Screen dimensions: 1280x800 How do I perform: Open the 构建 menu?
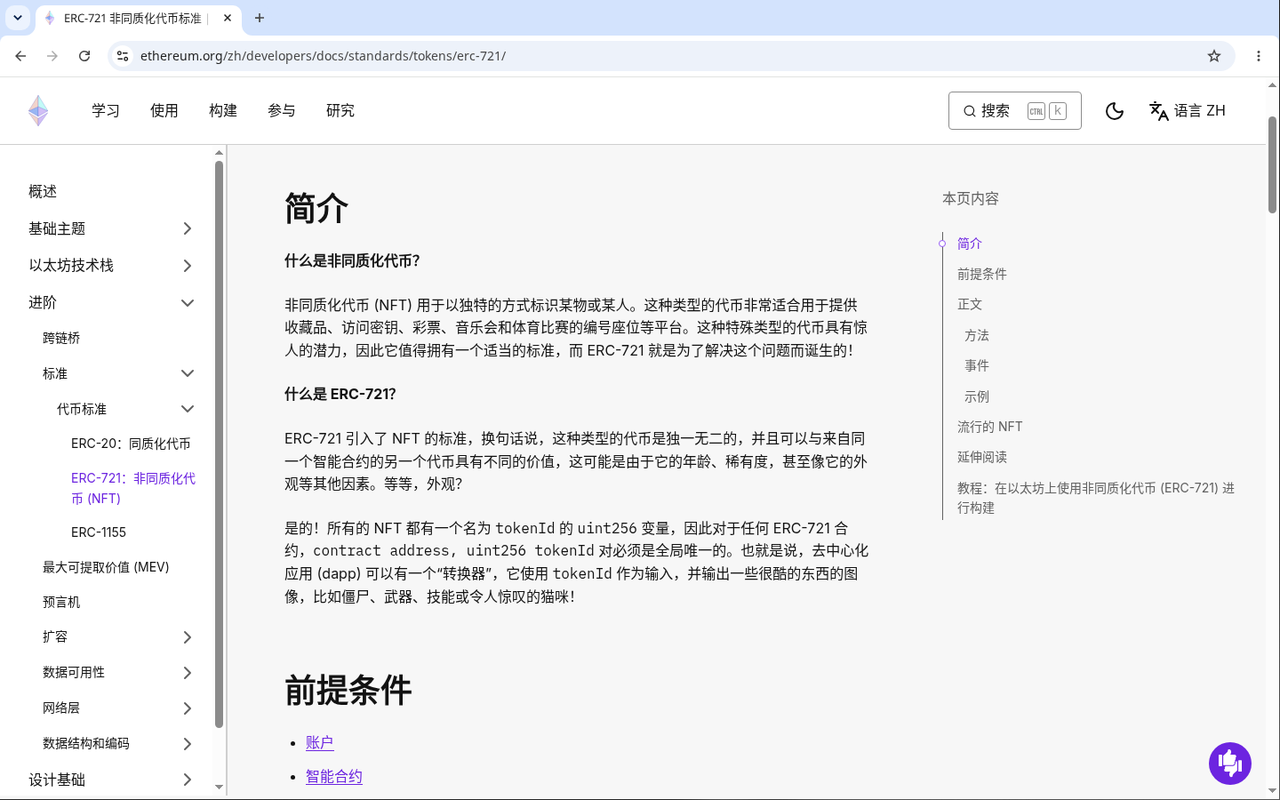click(223, 111)
